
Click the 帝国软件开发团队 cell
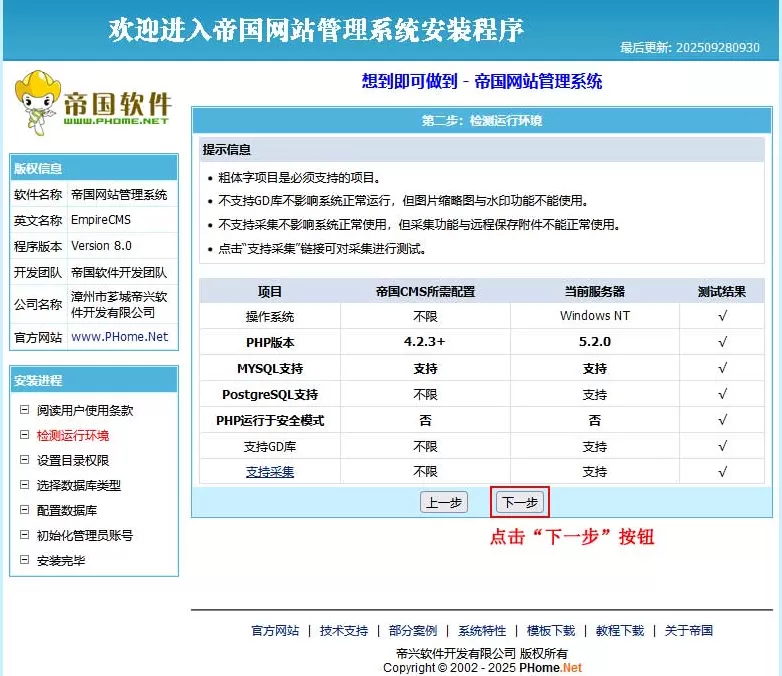[119, 272]
